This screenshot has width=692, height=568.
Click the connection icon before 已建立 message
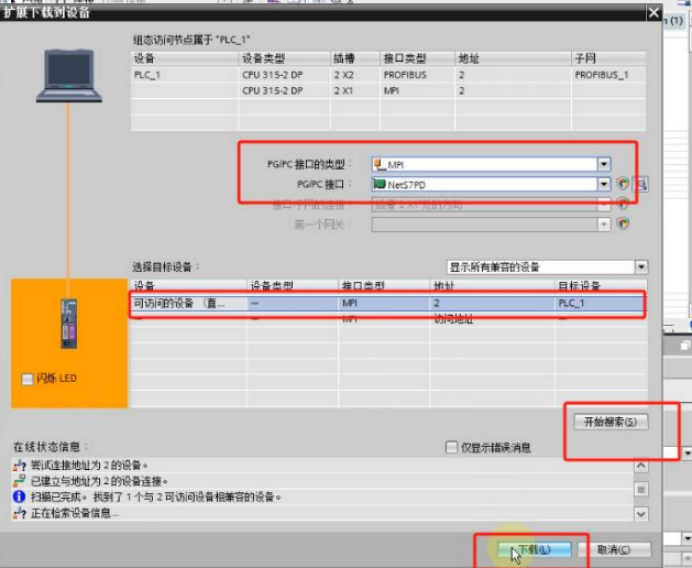(x=19, y=481)
